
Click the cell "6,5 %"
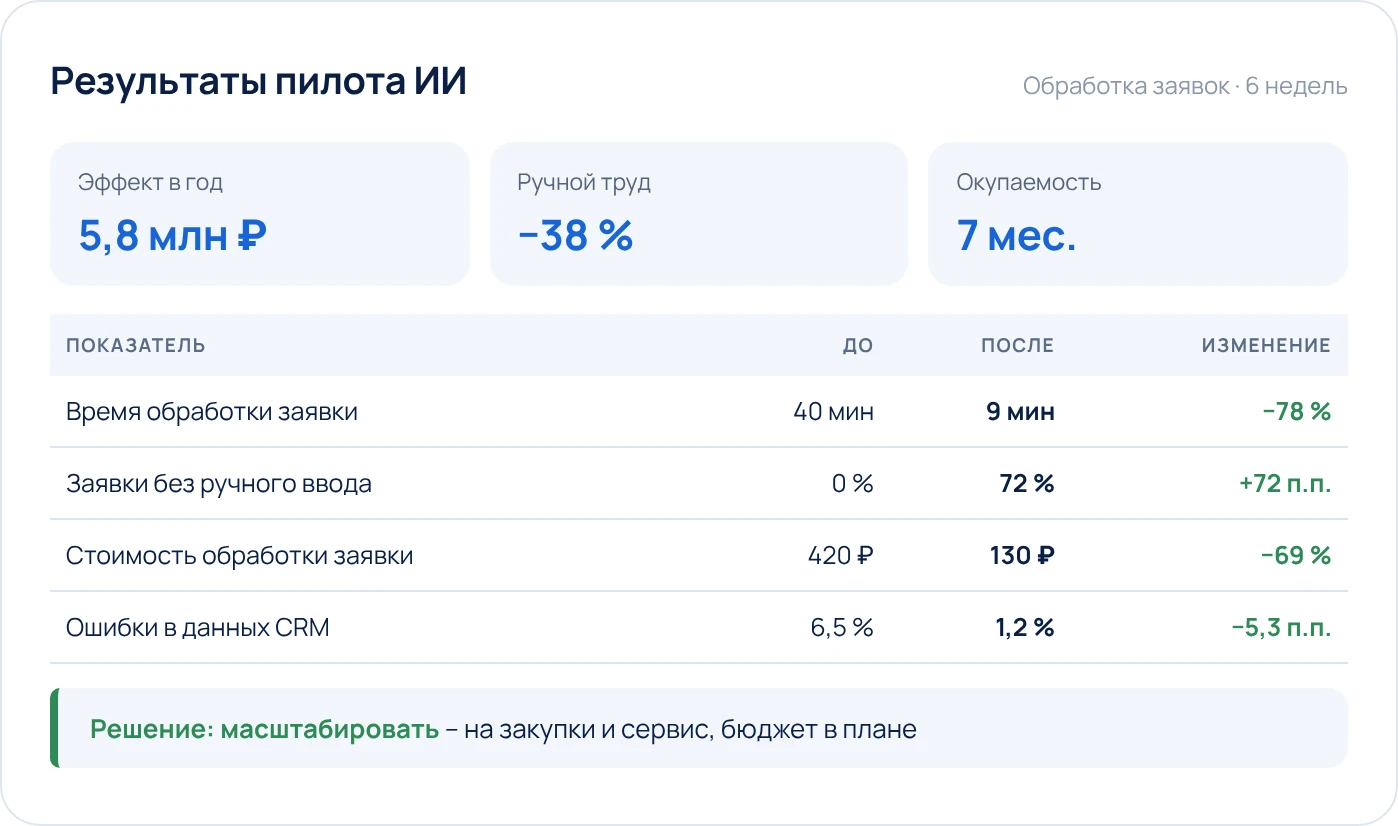[842, 628]
